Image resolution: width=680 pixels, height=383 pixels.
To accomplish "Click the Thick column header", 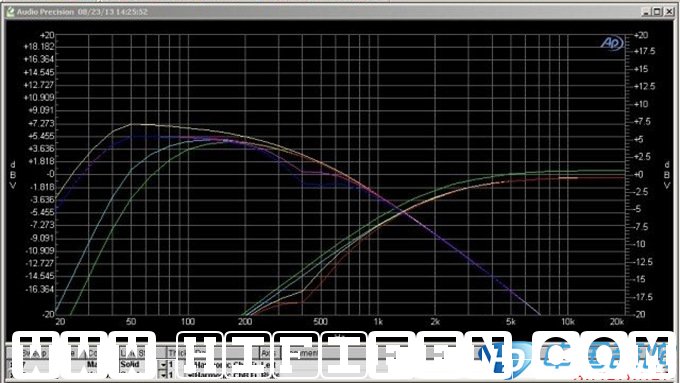I will click(x=177, y=353).
